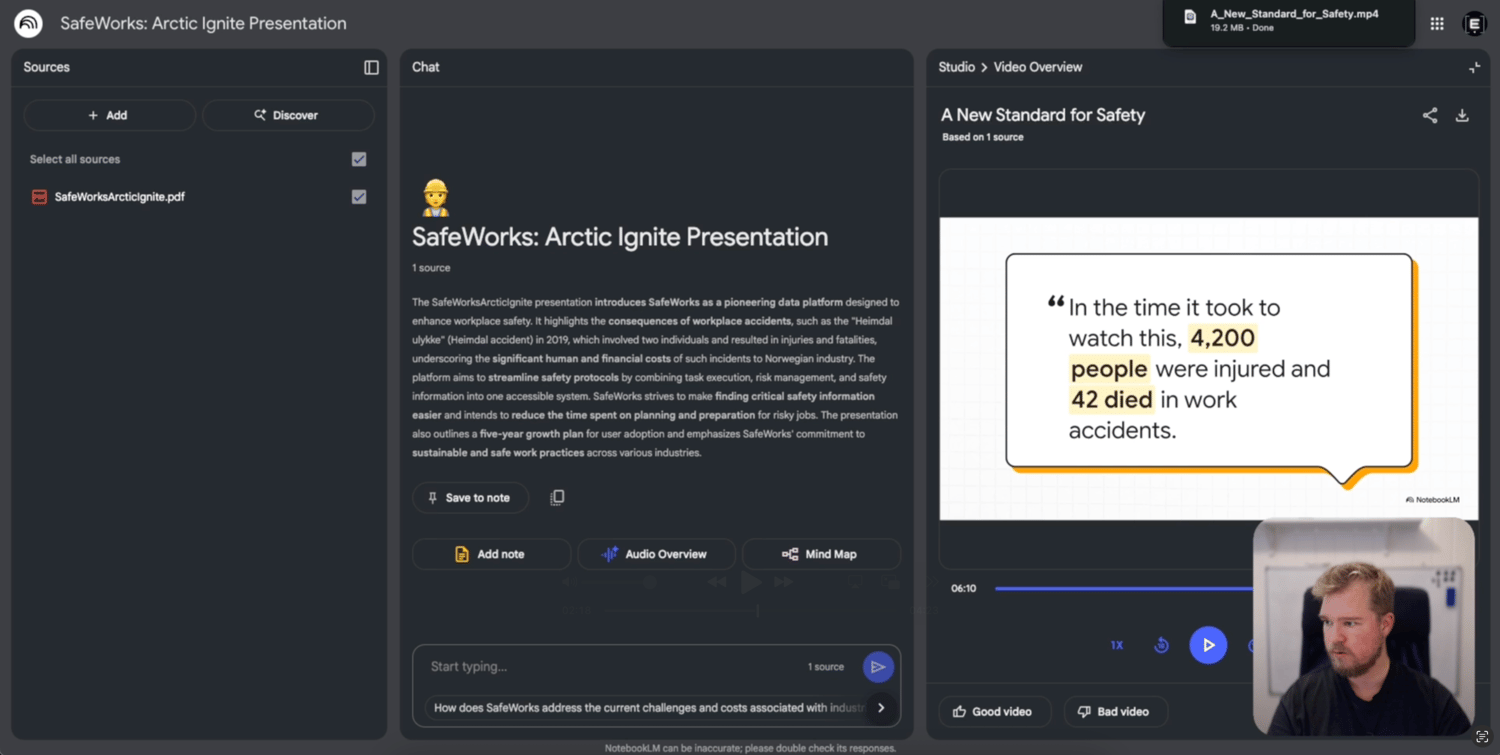Open the Google apps grid
Image resolution: width=1500 pixels, height=755 pixels.
click(x=1437, y=24)
